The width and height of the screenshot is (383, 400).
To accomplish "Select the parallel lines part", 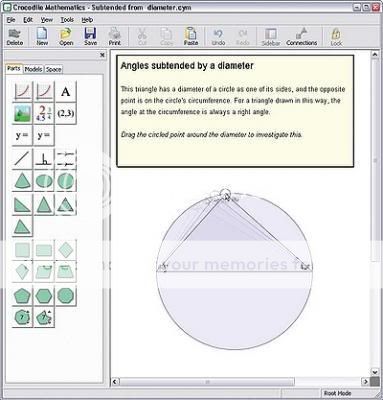I will (66, 158).
